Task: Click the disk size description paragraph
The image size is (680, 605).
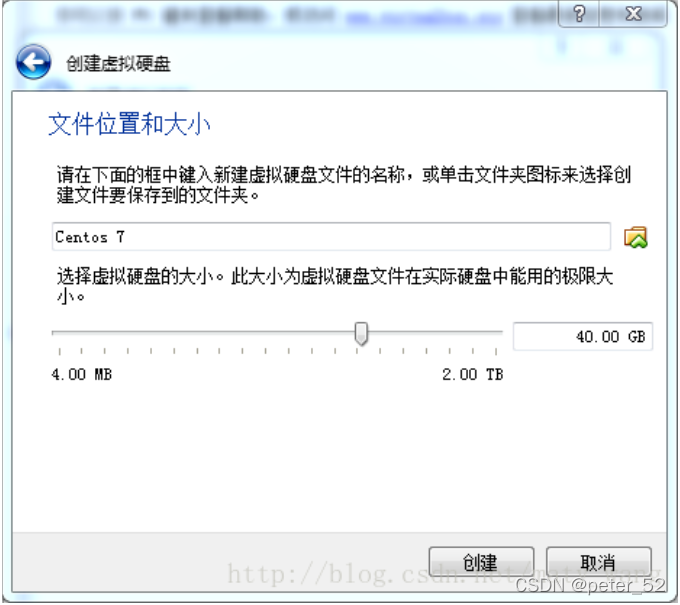Action: tap(335, 286)
